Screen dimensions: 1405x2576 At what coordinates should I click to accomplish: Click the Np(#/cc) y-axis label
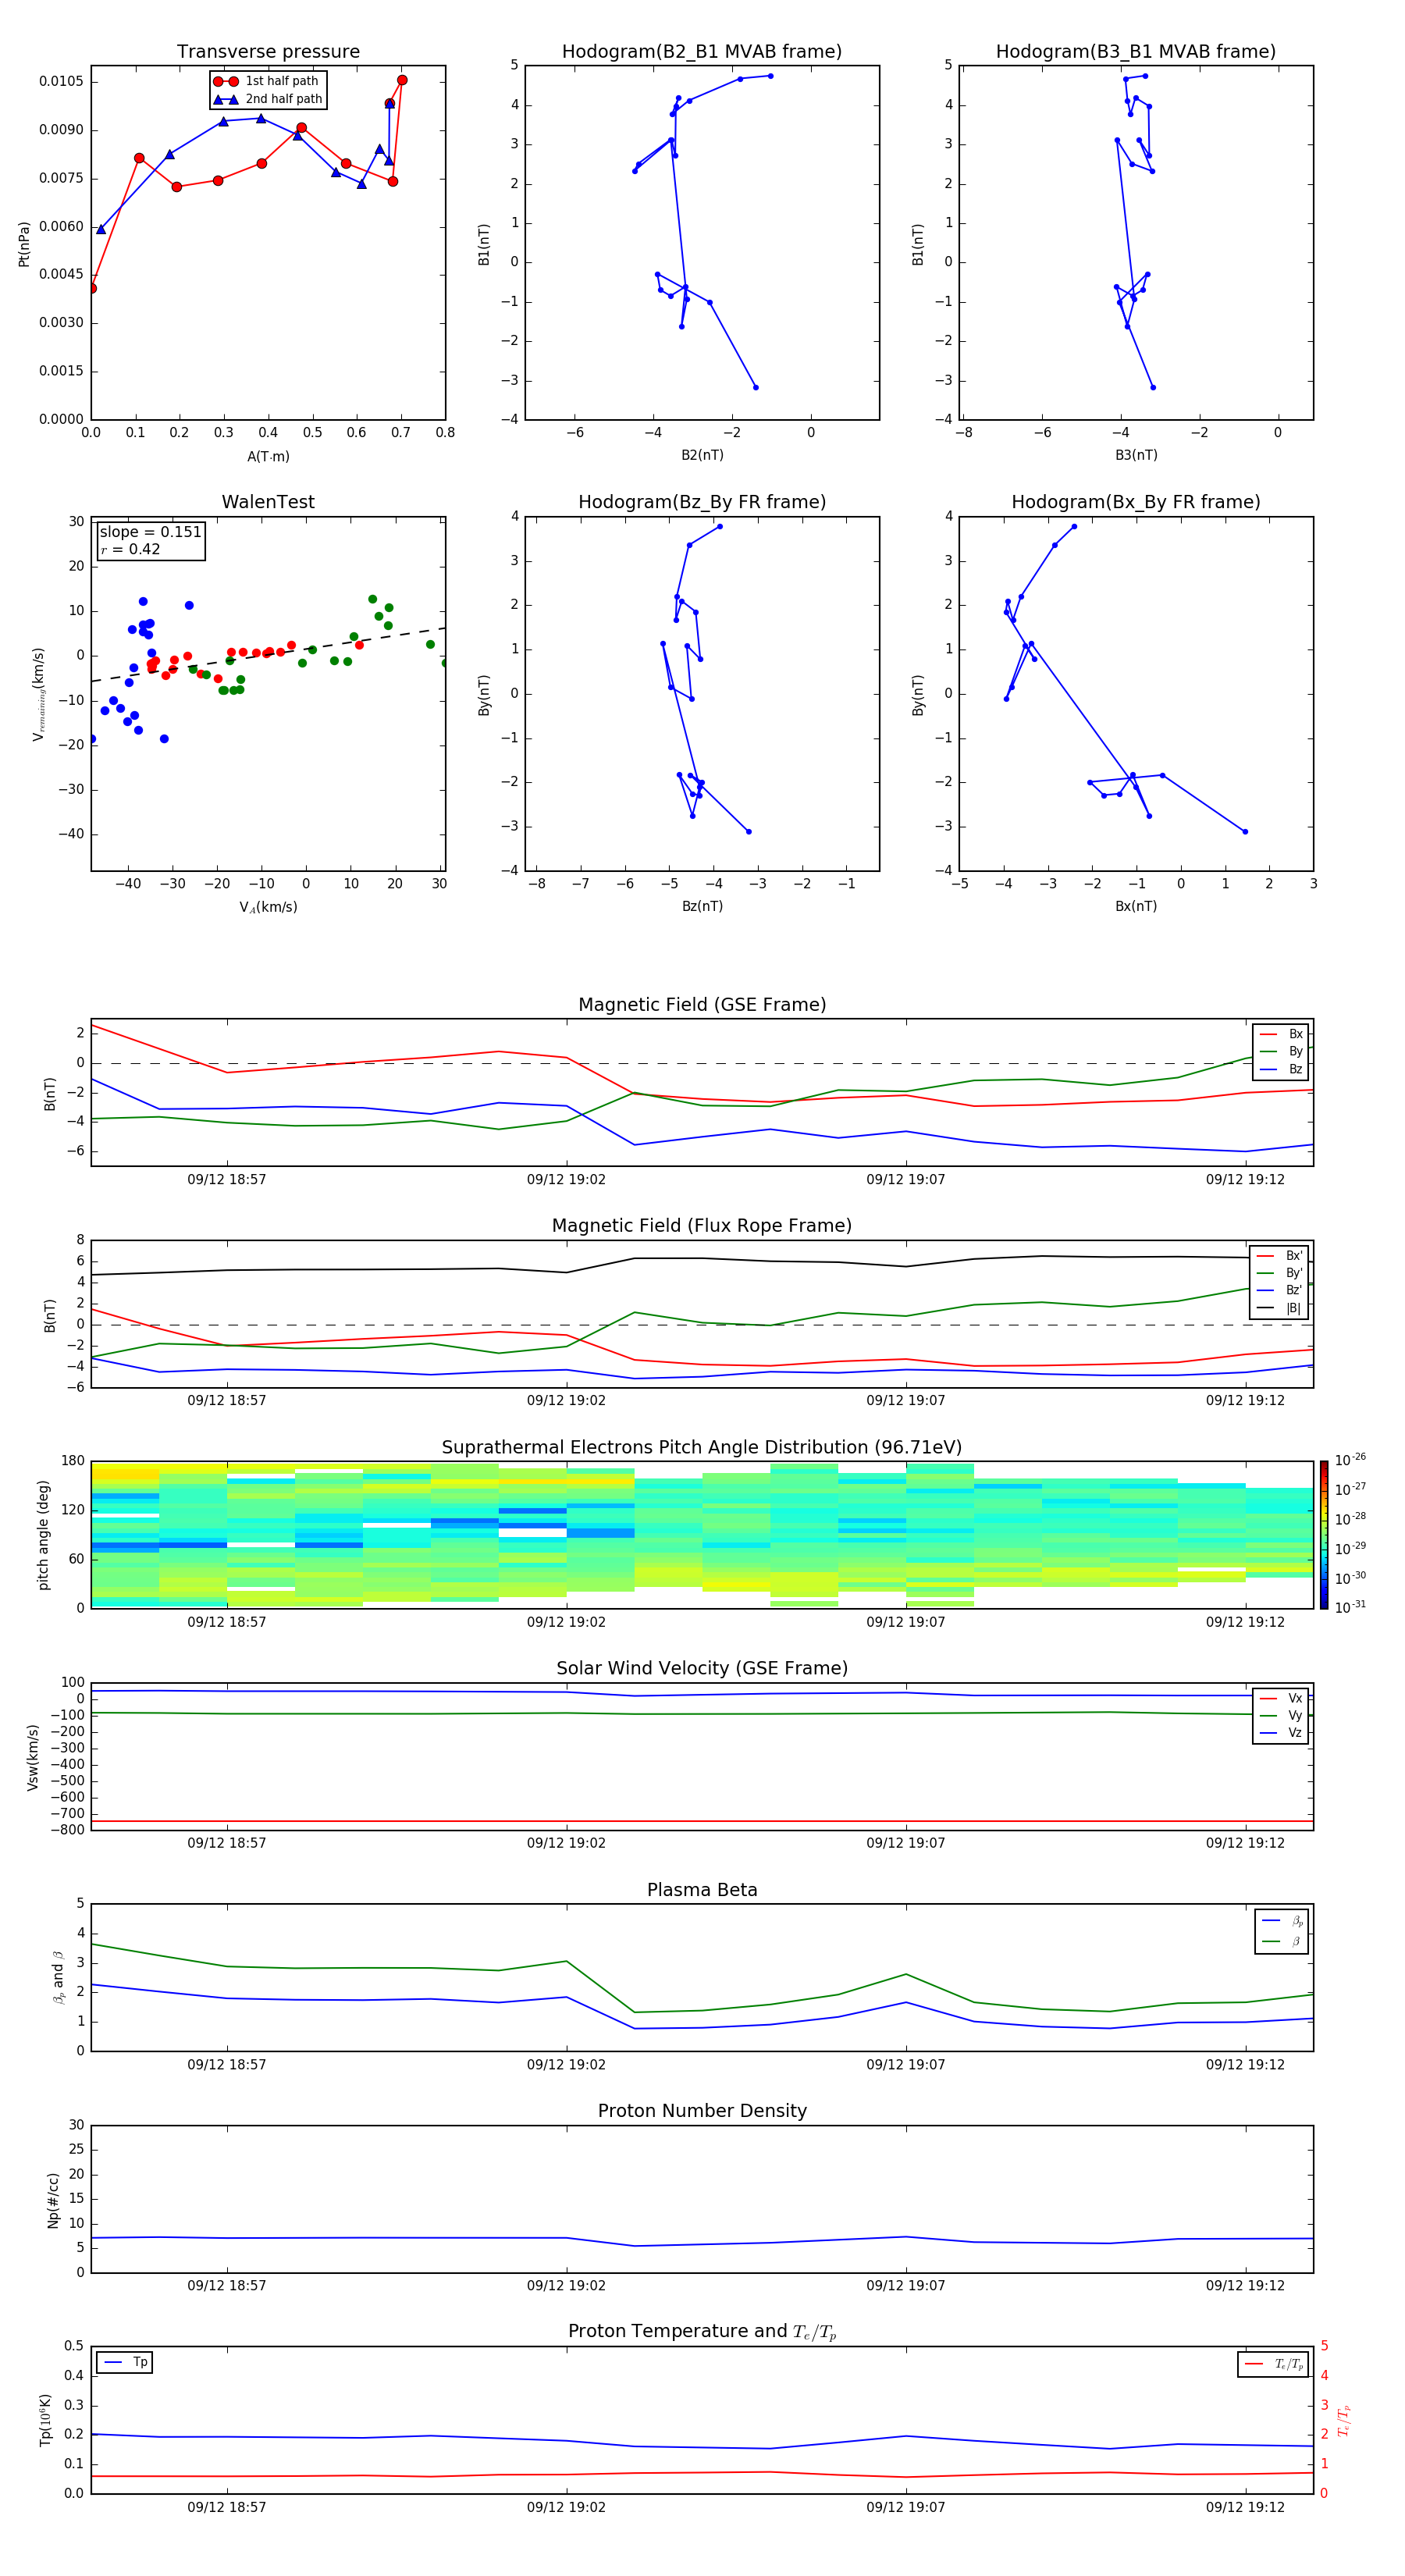(x=53, y=2200)
